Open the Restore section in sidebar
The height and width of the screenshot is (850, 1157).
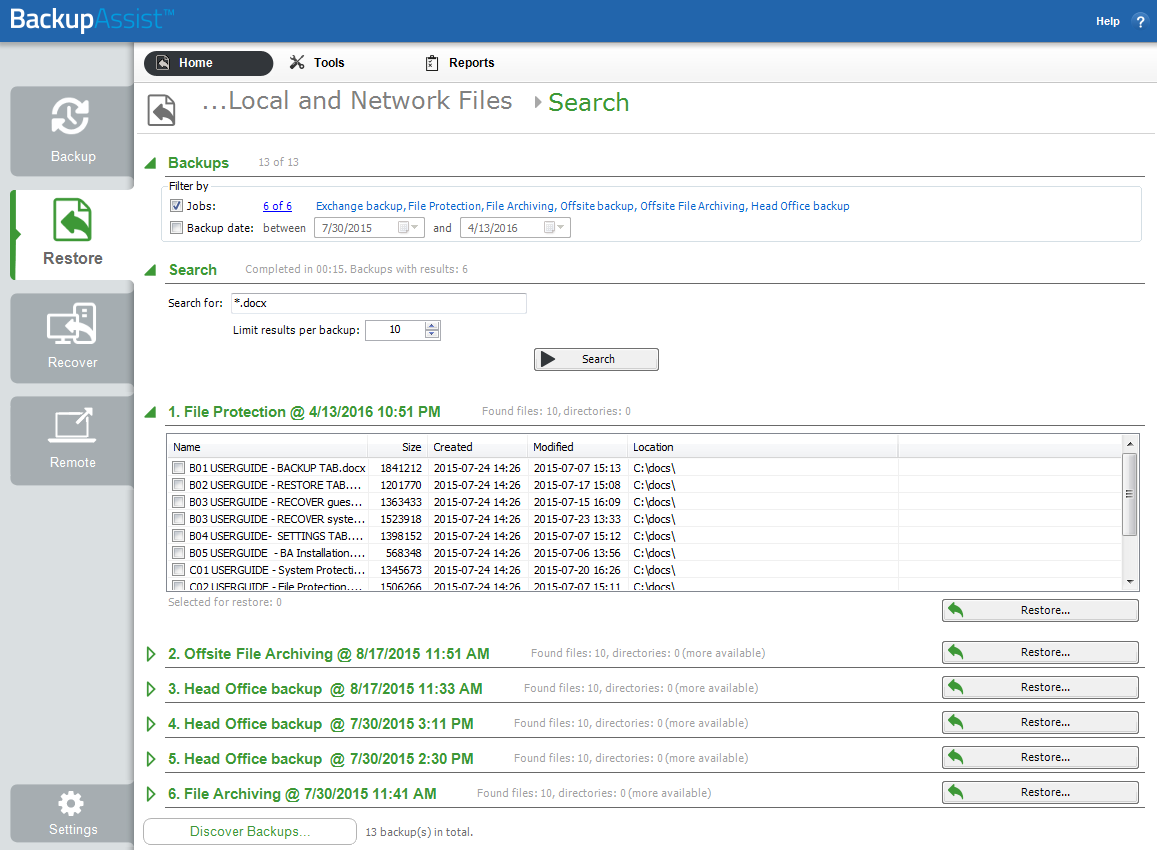(72, 235)
